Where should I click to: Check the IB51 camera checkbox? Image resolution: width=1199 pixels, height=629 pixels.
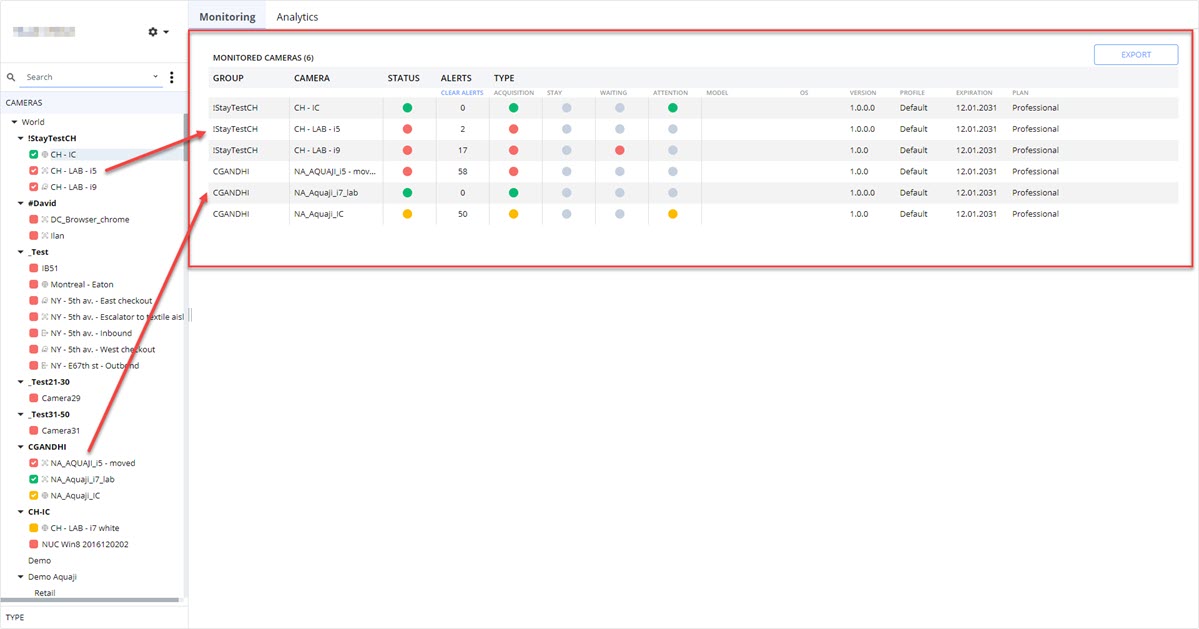(x=34, y=268)
